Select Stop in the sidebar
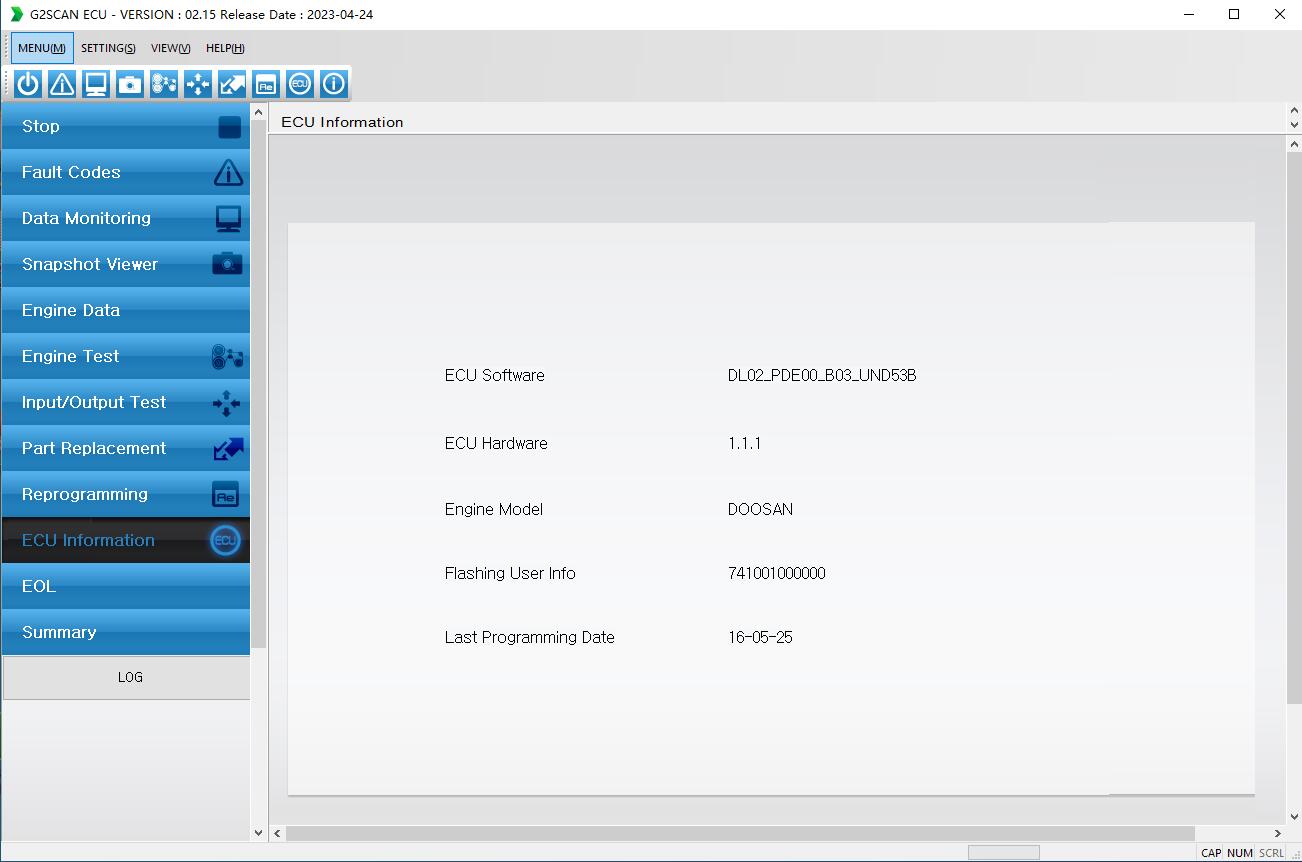Viewport: 1302px width, 862px height. (126, 126)
